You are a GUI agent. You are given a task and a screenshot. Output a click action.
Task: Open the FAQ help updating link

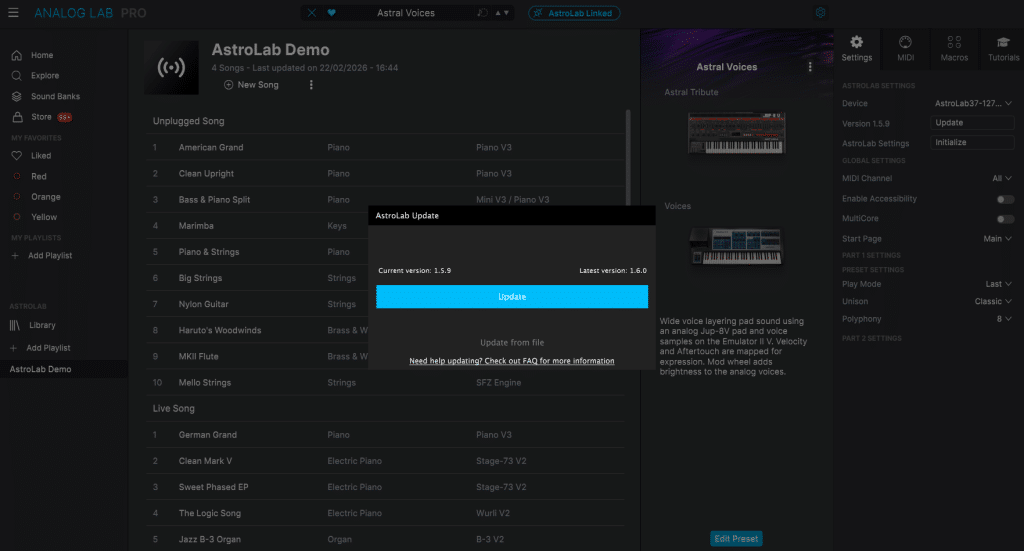[511, 361]
